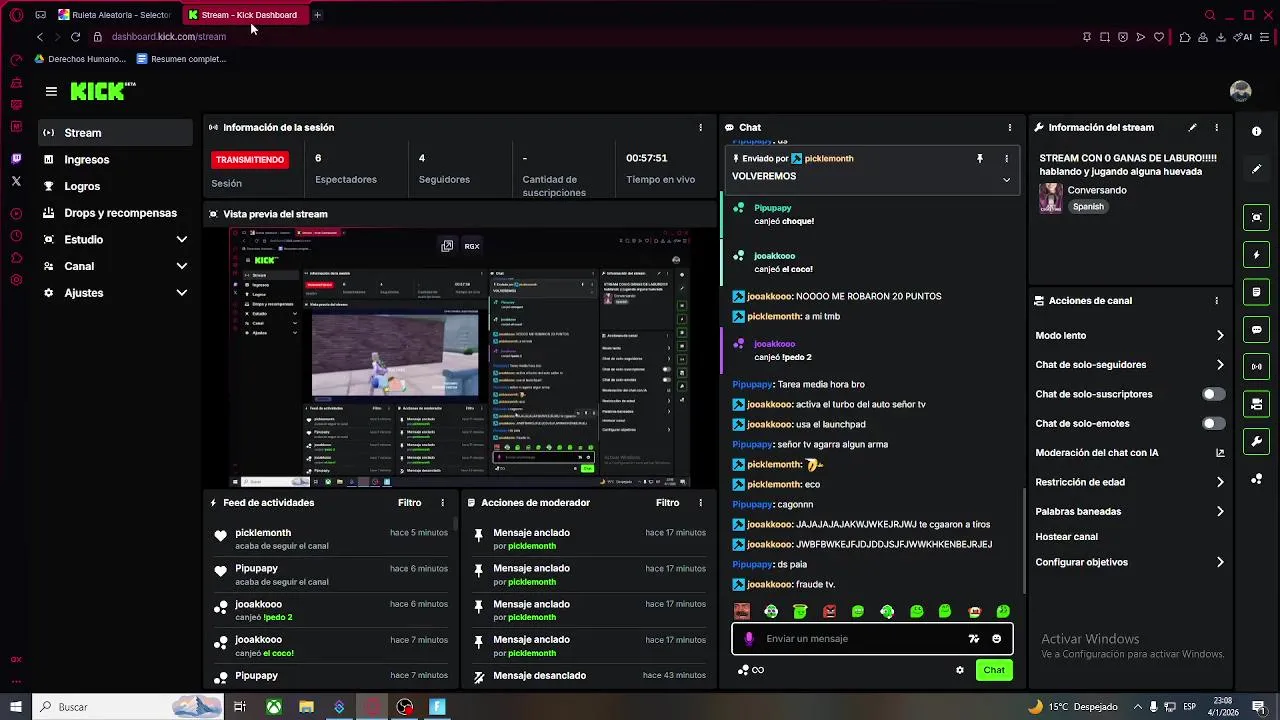The height and width of the screenshot is (720, 1280).
Task: Toggle Chat de solo-emotes switch
Action: pyautogui.click(x=1213, y=423)
